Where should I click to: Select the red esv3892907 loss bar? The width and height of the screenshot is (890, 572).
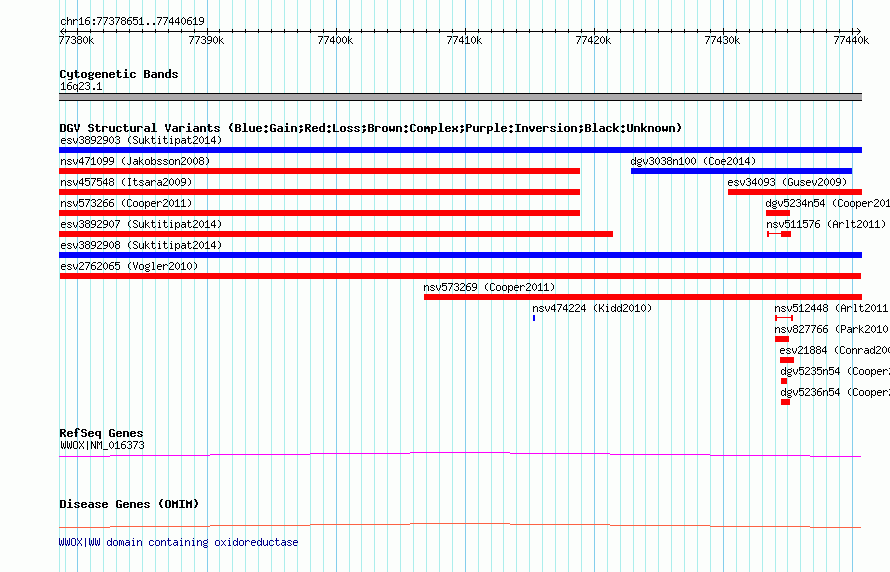click(336, 234)
